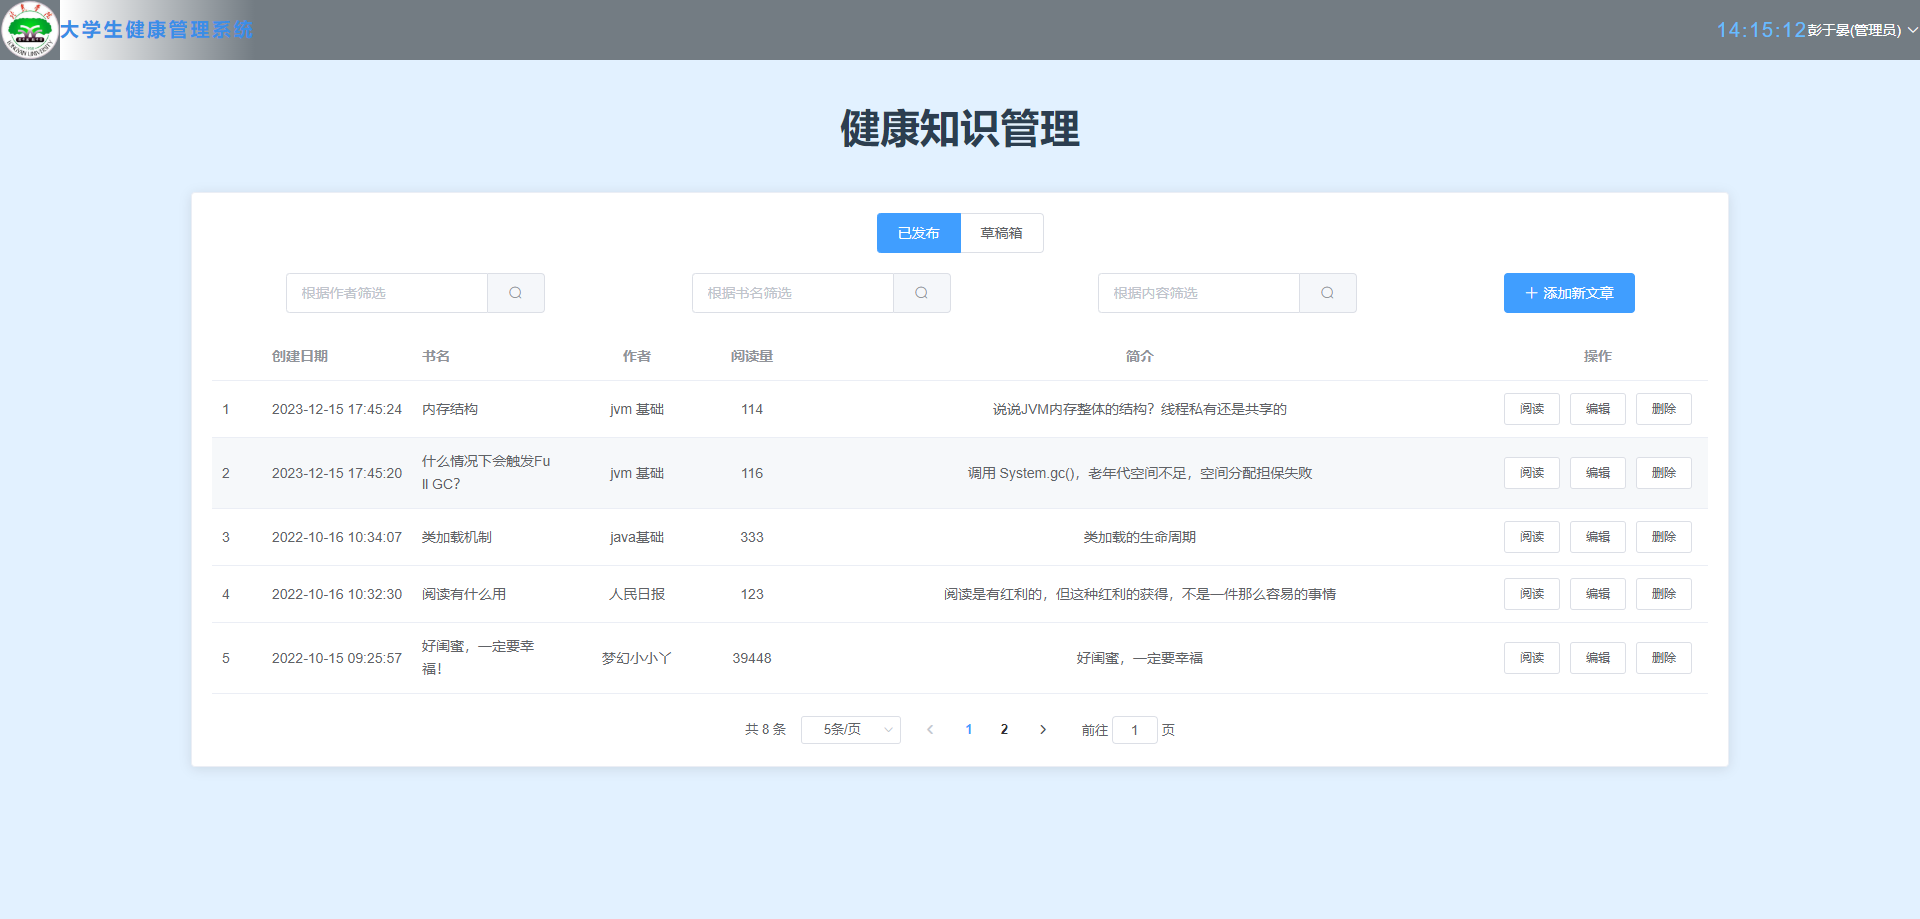This screenshot has width=1920, height=919.
Task: Click the university logo in top left corner
Action: pyautogui.click(x=29, y=29)
